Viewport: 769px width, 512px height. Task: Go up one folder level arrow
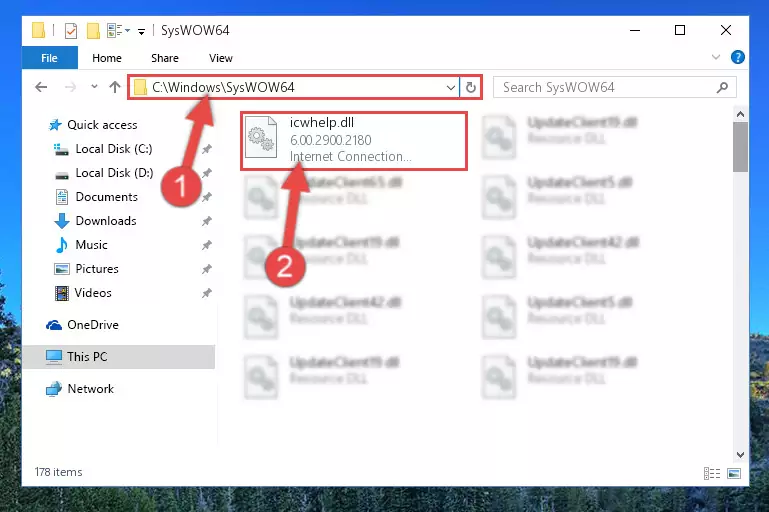pyautogui.click(x=115, y=87)
